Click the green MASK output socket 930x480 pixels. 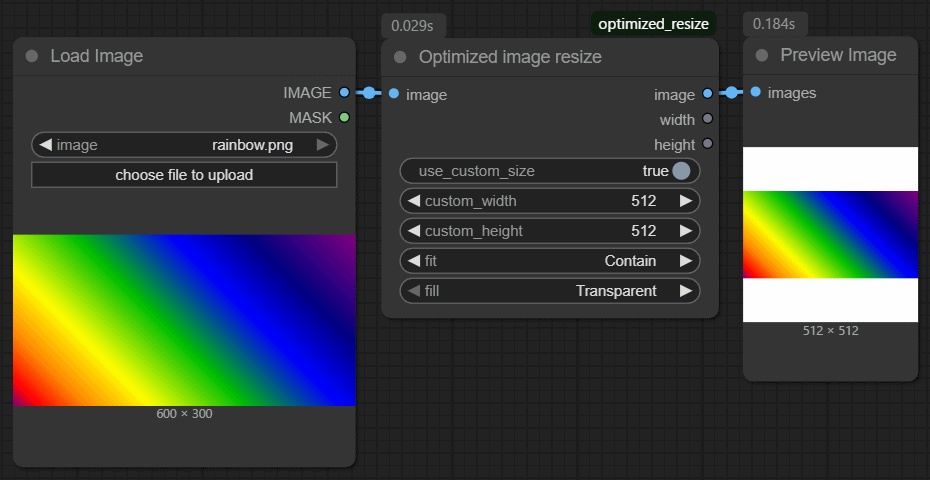pos(344,118)
